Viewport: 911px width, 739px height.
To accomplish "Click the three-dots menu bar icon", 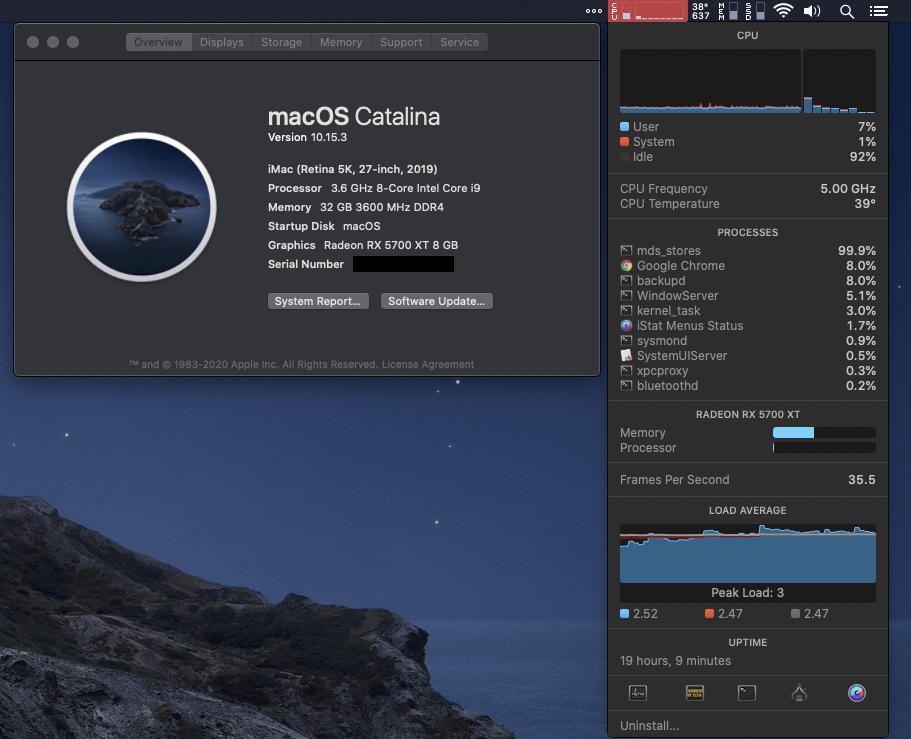I will pyautogui.click(x=594, y=10).
